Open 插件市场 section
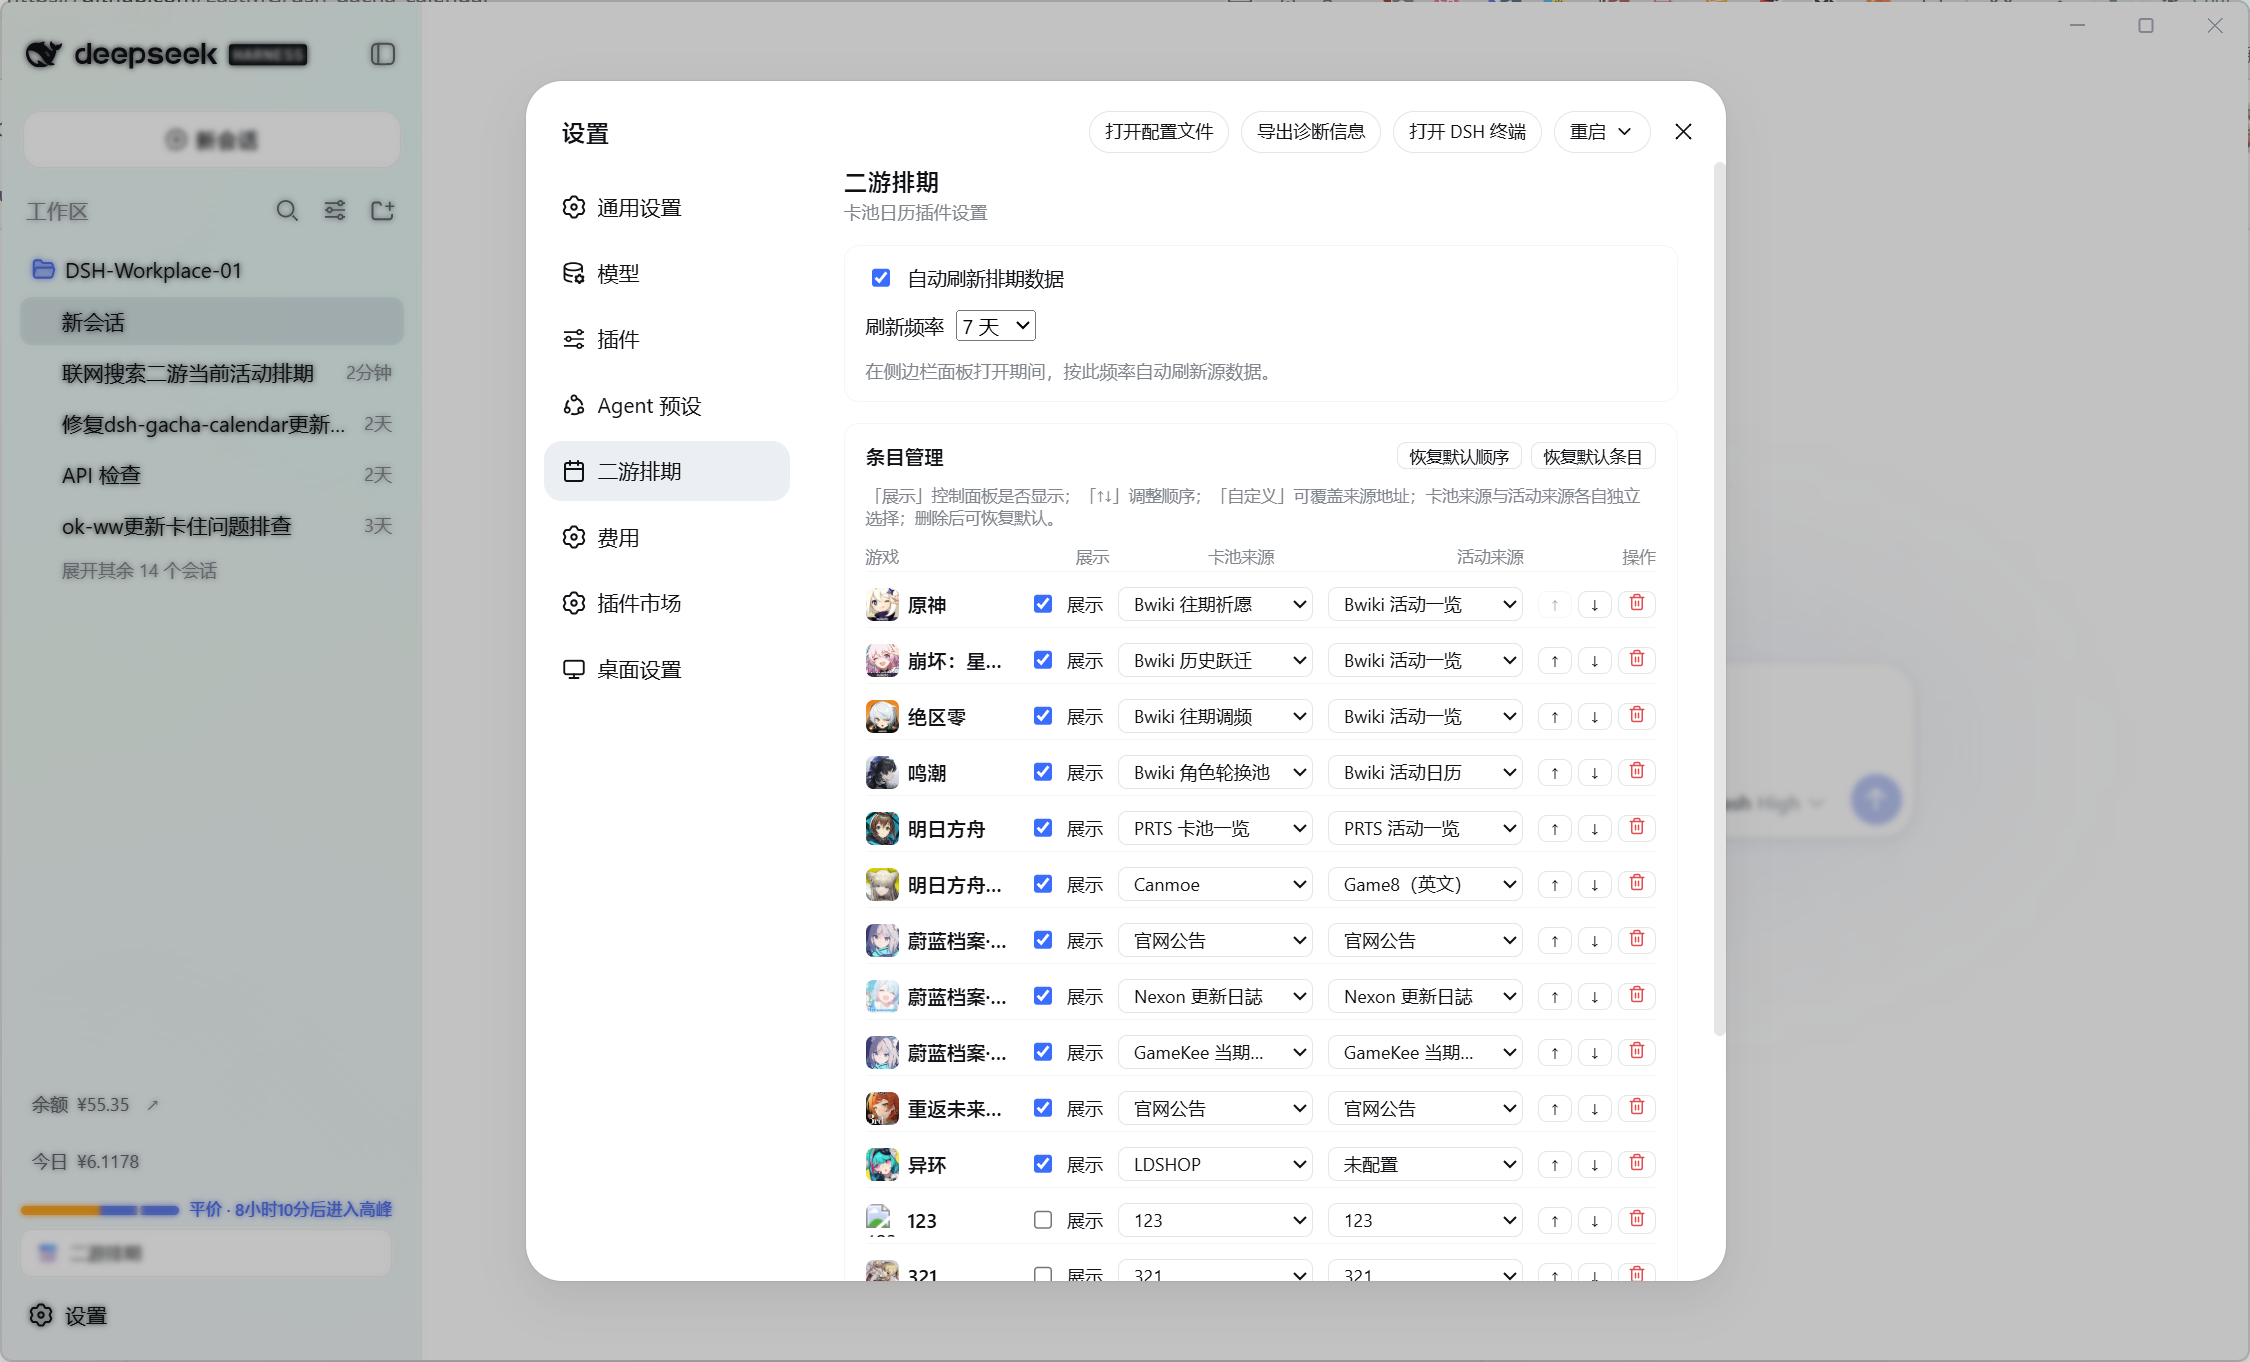This screenshot has width=2250, height=1362. 667,603
